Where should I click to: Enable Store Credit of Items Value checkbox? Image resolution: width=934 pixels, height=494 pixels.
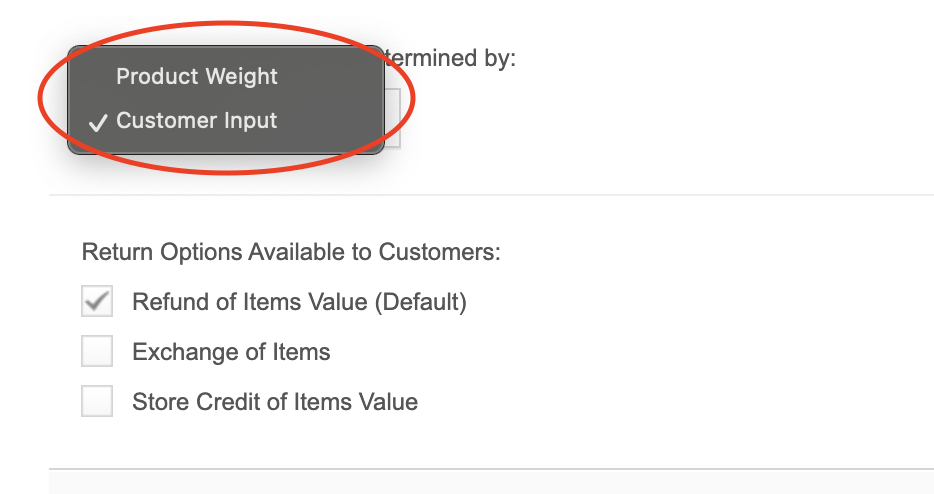[97, 401]
